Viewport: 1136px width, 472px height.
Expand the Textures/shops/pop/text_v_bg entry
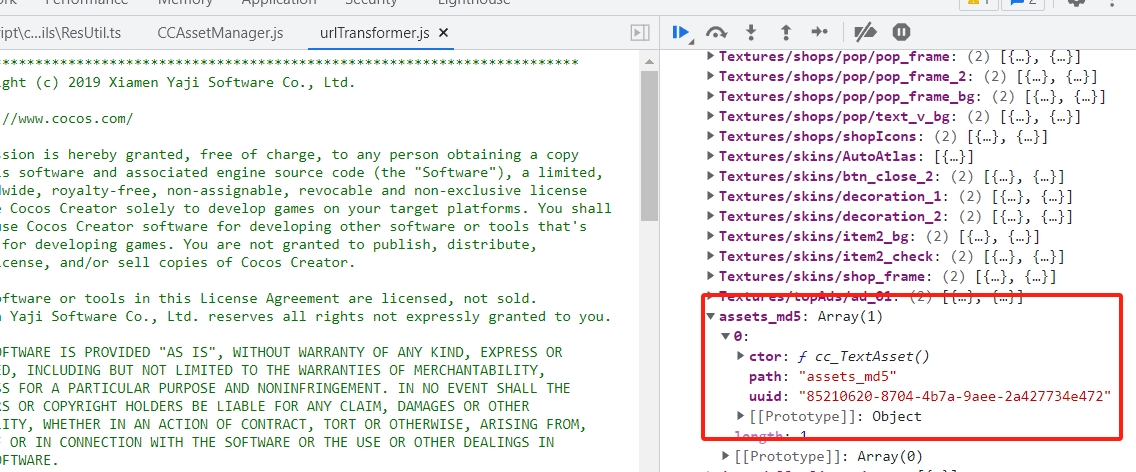[x=711, y=116]
